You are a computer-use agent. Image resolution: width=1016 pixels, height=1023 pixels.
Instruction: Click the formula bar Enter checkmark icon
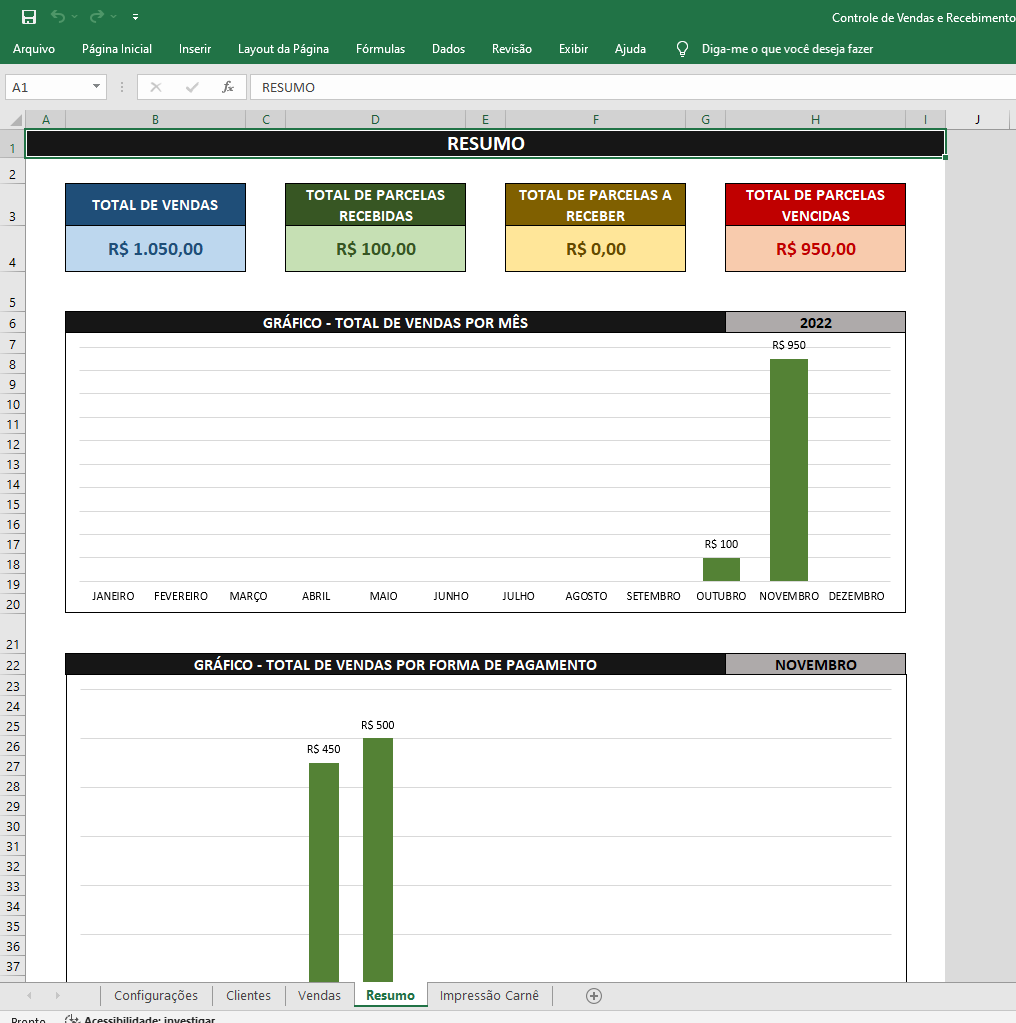pyautogui.click(x=192, y=87)
